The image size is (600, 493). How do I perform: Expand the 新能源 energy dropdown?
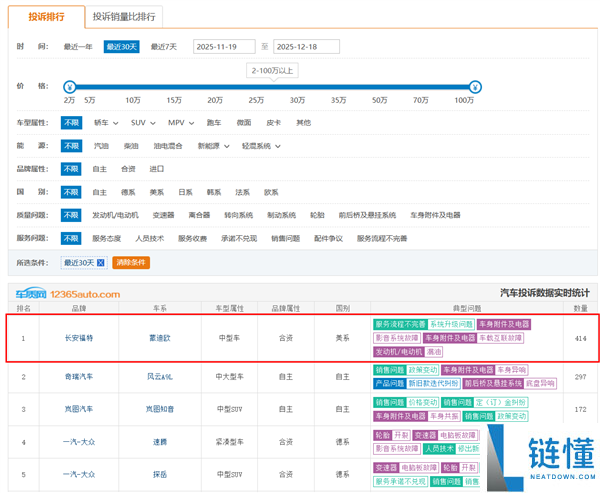pos(215,146)
